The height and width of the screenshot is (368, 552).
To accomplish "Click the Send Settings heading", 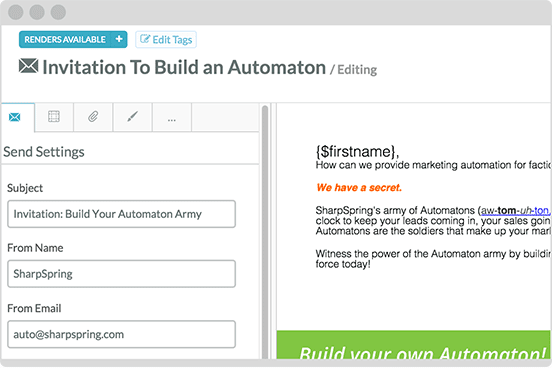I will click(44, 152).
